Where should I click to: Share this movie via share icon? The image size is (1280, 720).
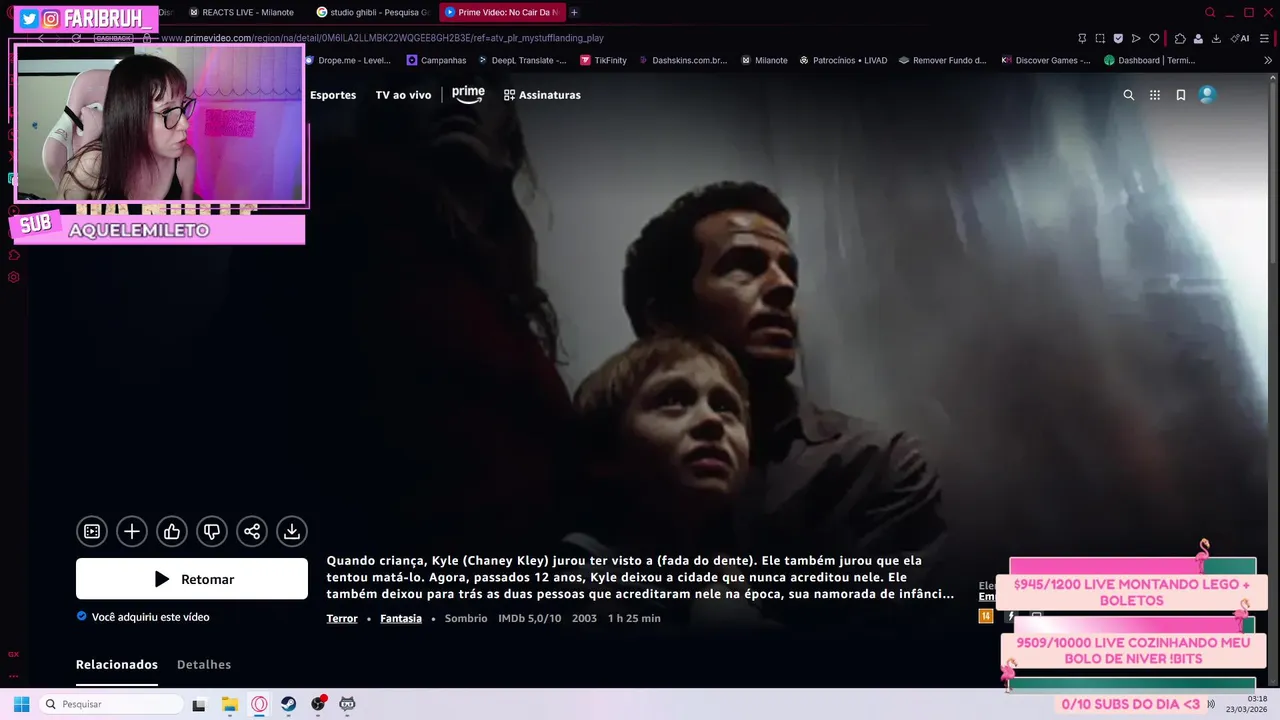click(x=252, y=532)
